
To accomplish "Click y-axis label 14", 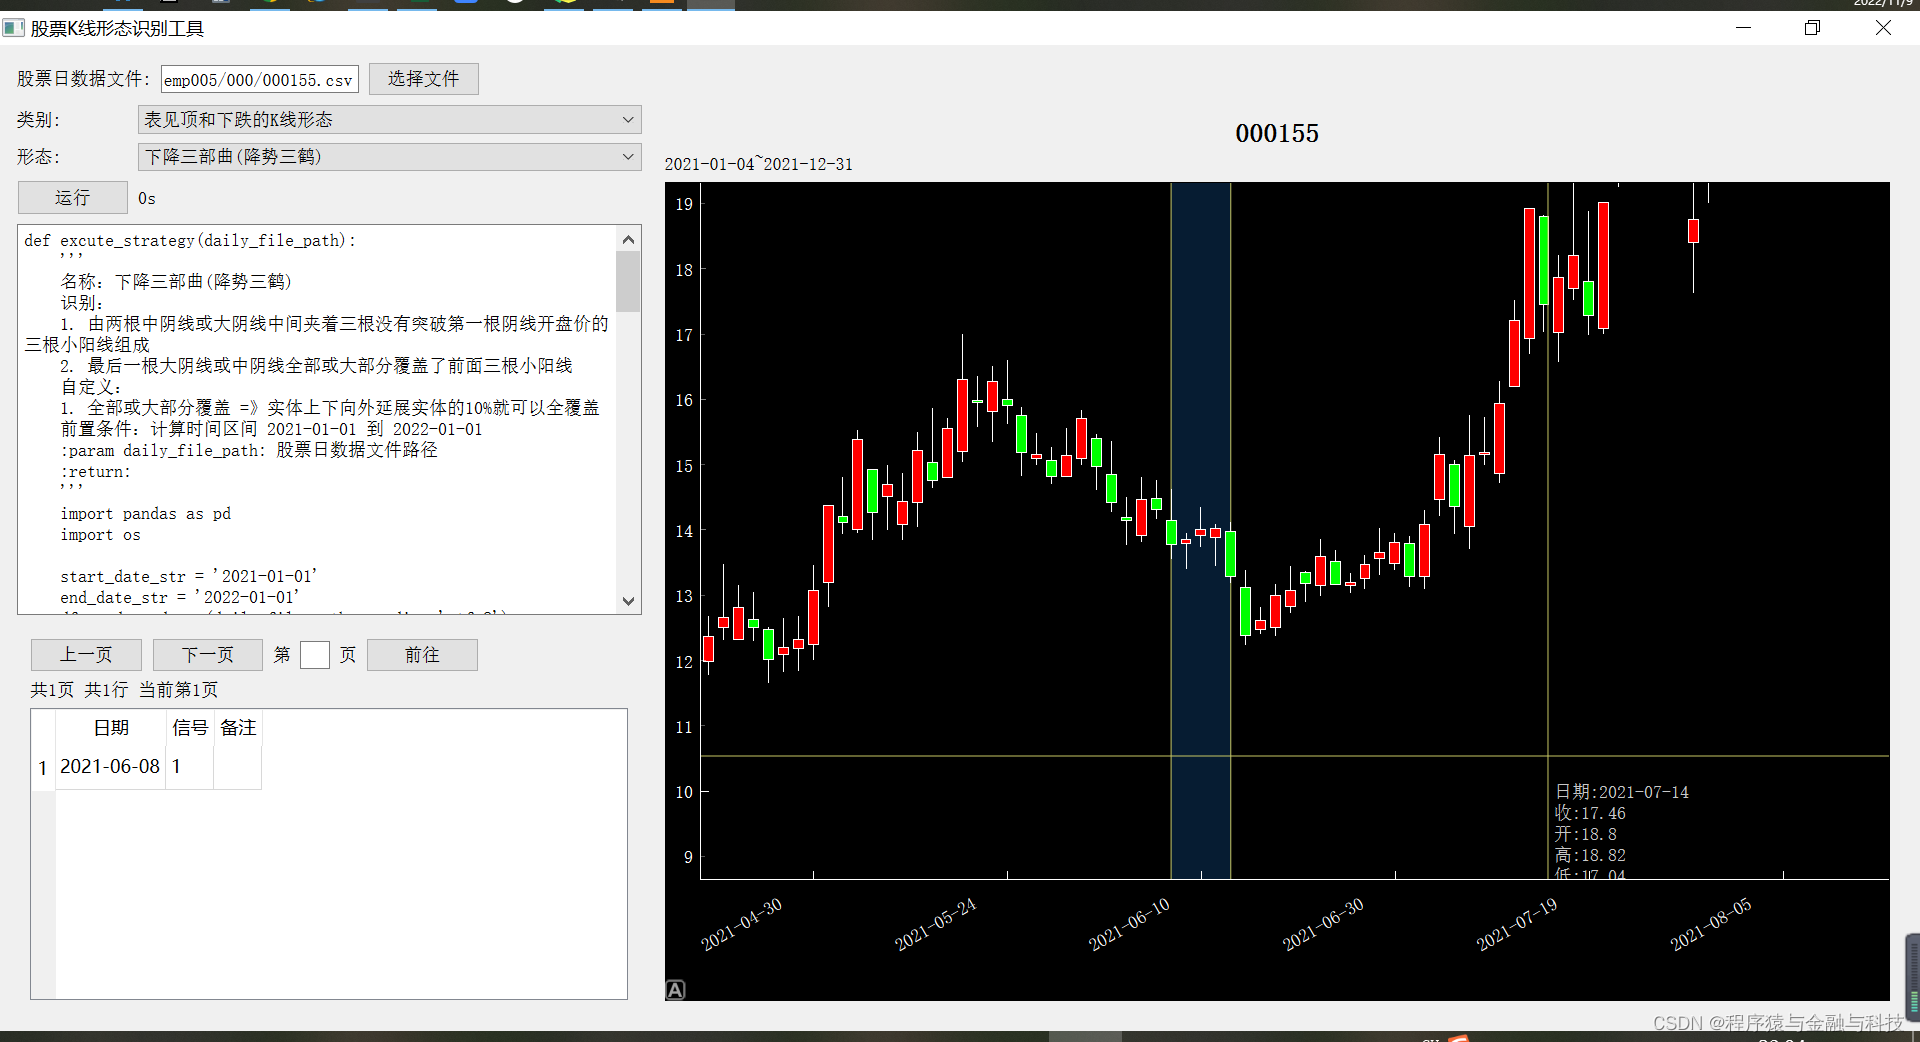I will (684, 531).
